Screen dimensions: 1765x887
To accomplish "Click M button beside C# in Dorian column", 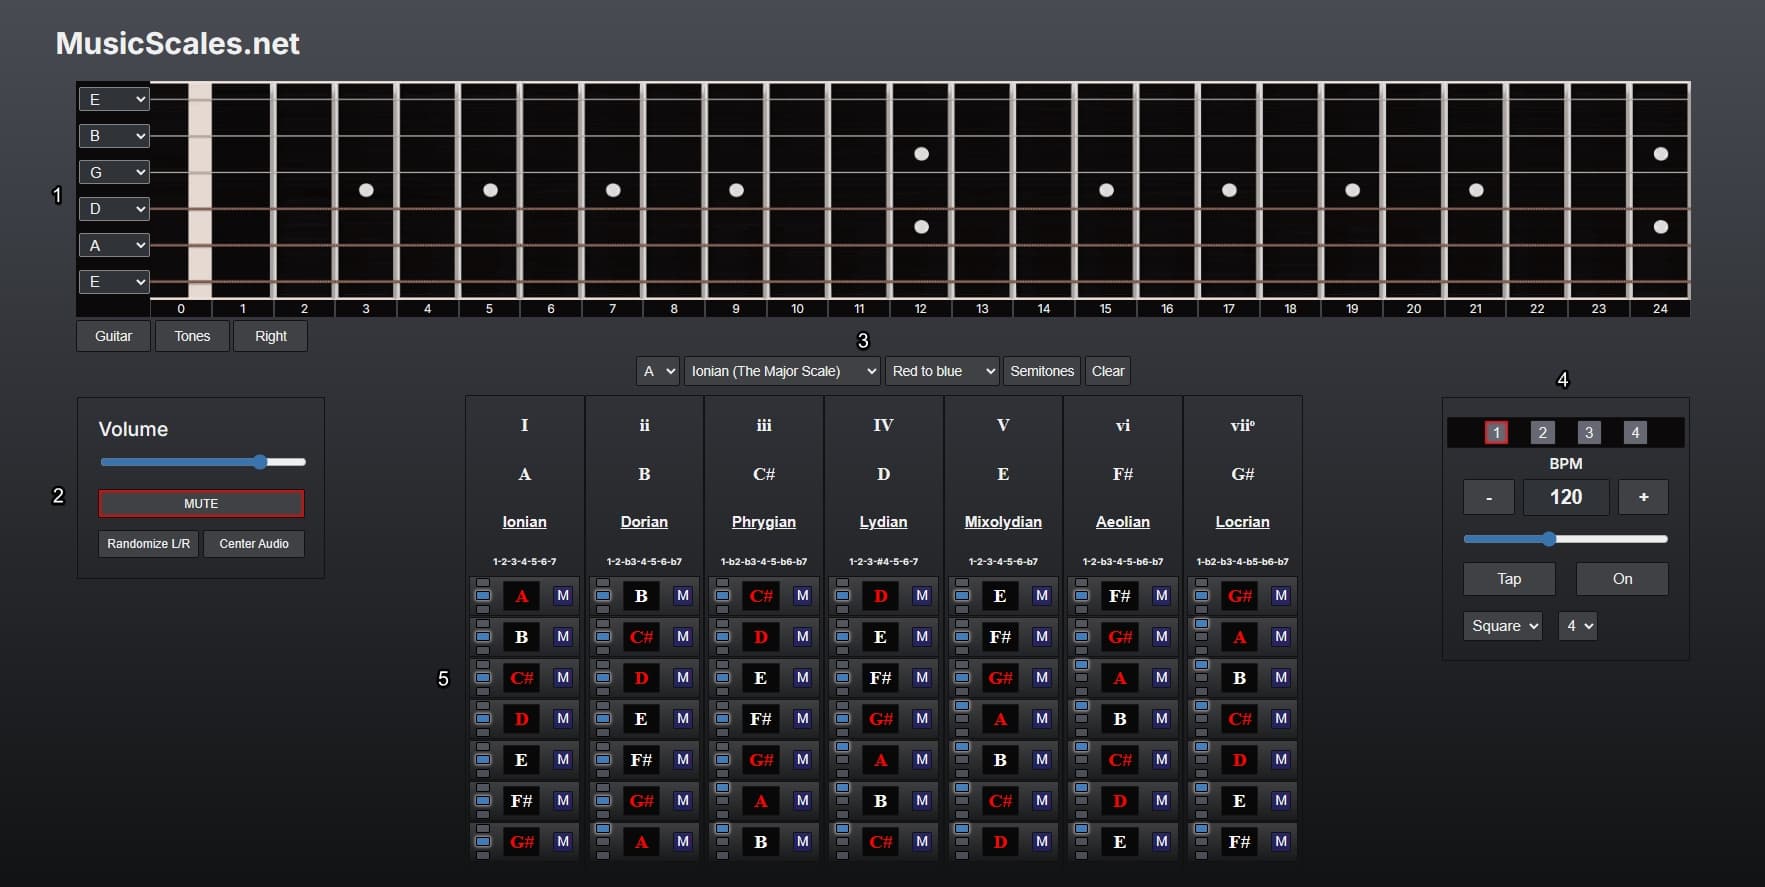I will (683, 637).
